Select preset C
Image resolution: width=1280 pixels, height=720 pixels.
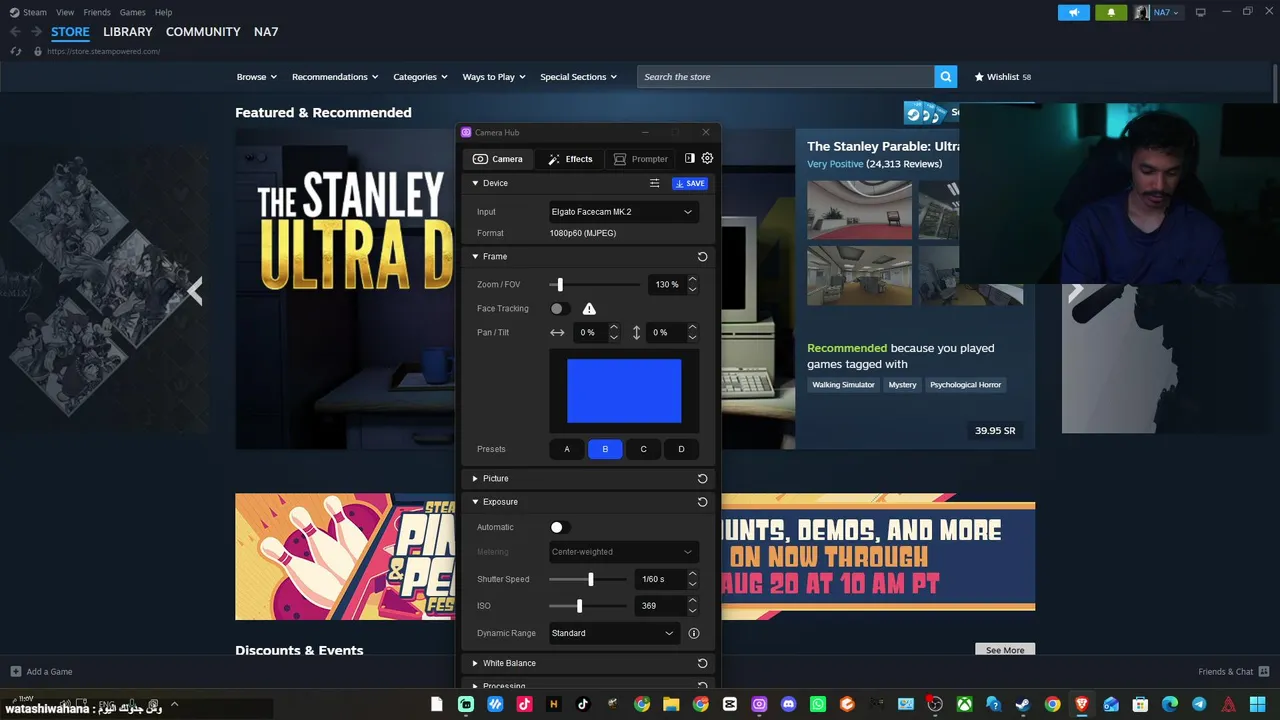point(643,449)
